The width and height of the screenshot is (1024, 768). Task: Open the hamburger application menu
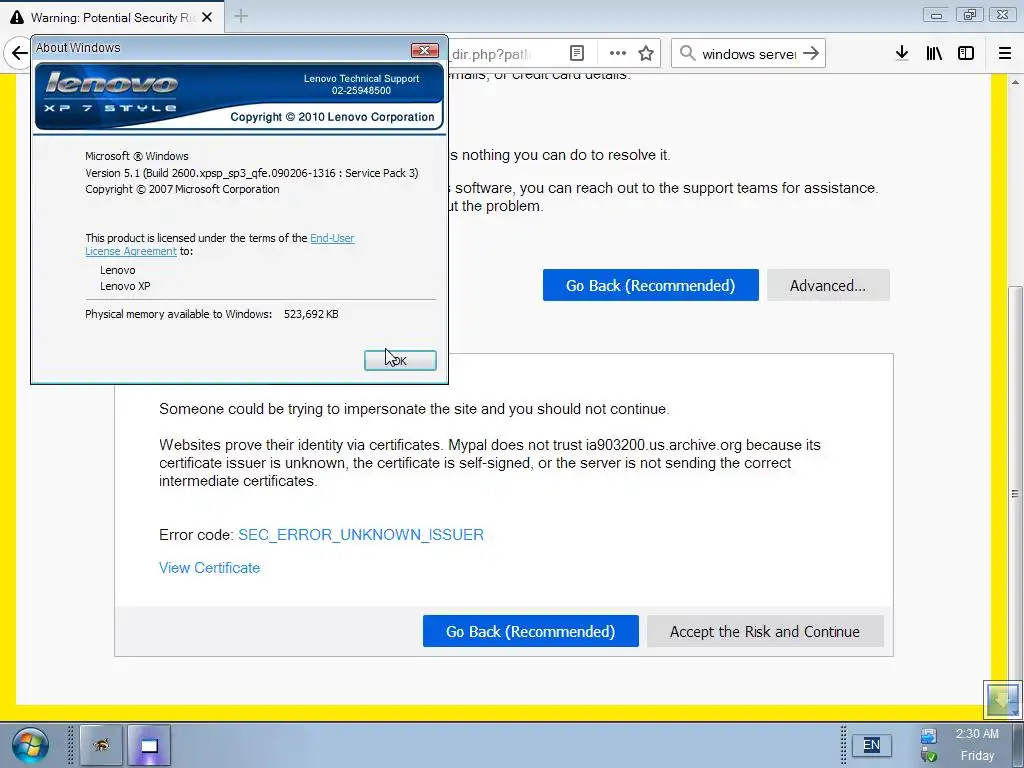(1005, 54)
